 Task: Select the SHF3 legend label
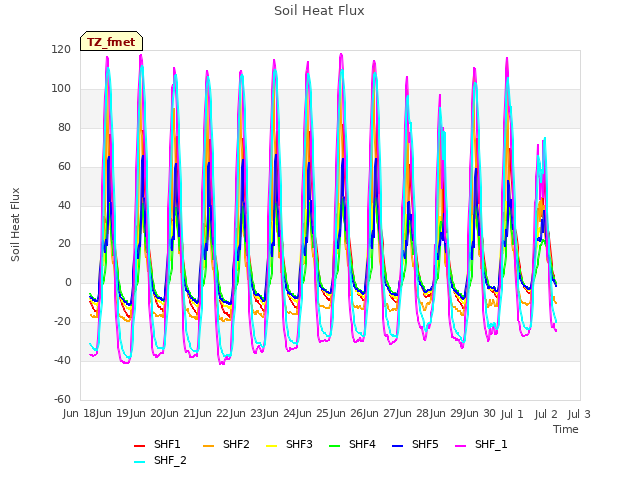[299, 444]
